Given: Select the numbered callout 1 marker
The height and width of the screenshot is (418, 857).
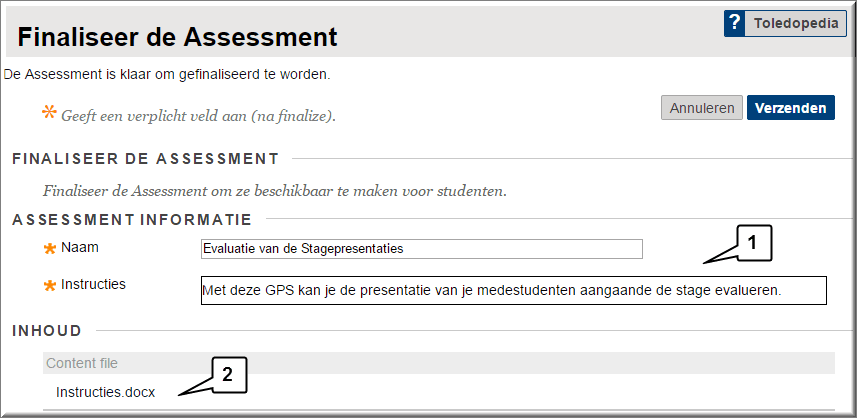Looking at the screenshot, I should coord(753,243).
